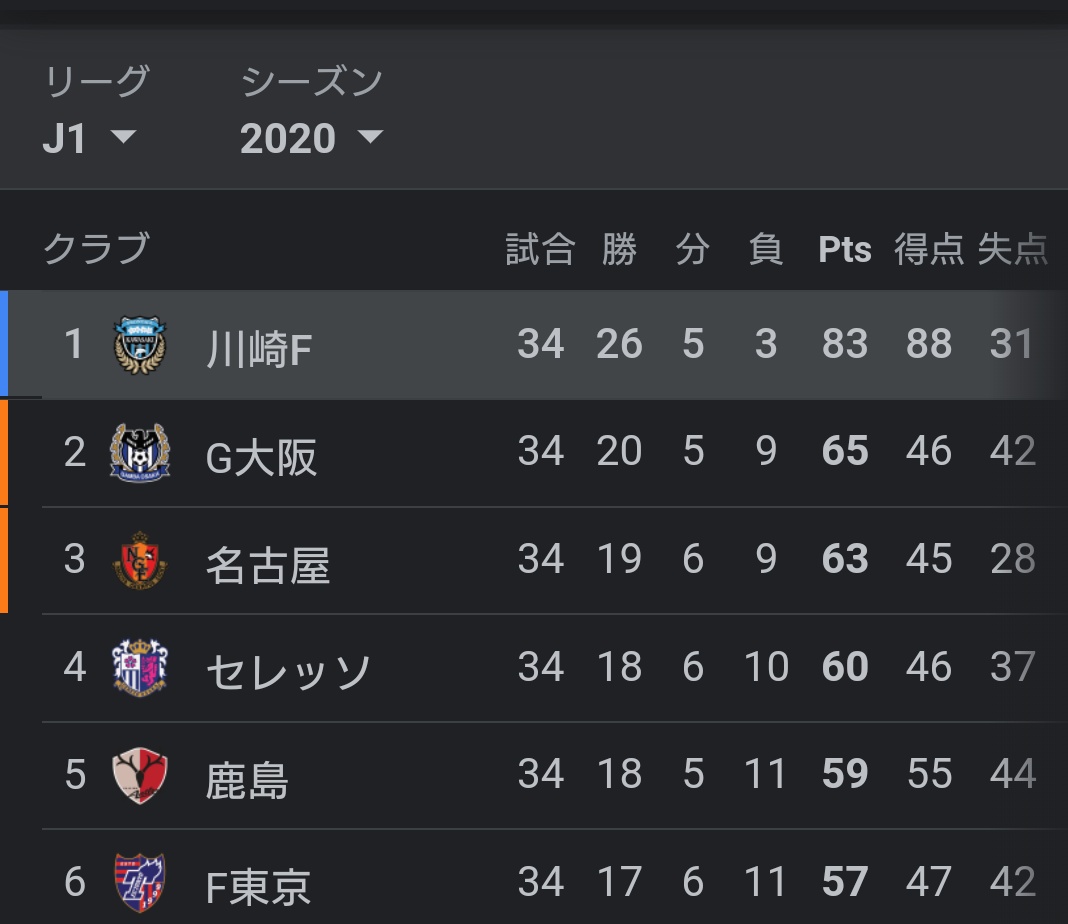Select the セレッソ team name
Screen dimensions: 1068x924
point(288,671)
